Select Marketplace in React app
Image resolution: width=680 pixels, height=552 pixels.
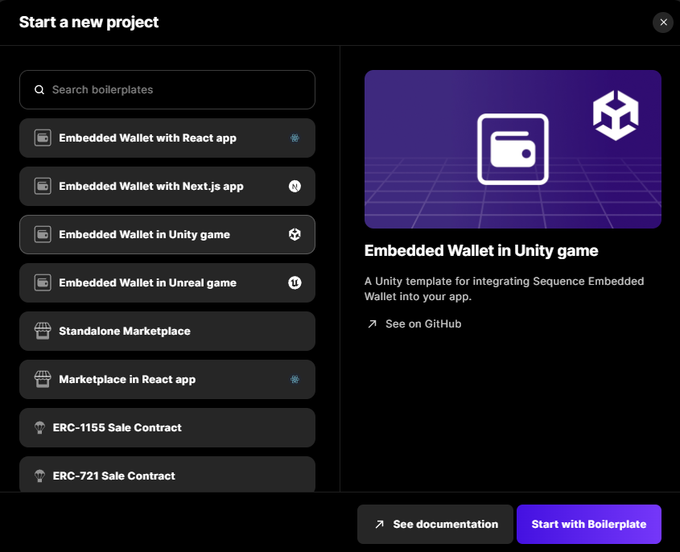point(167,379)
